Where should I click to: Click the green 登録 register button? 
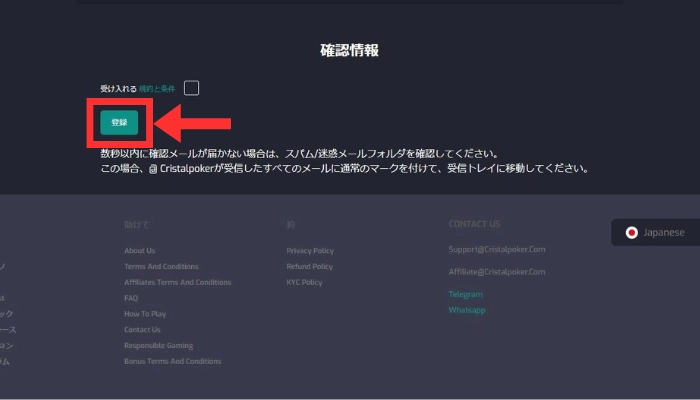point(119,122)
